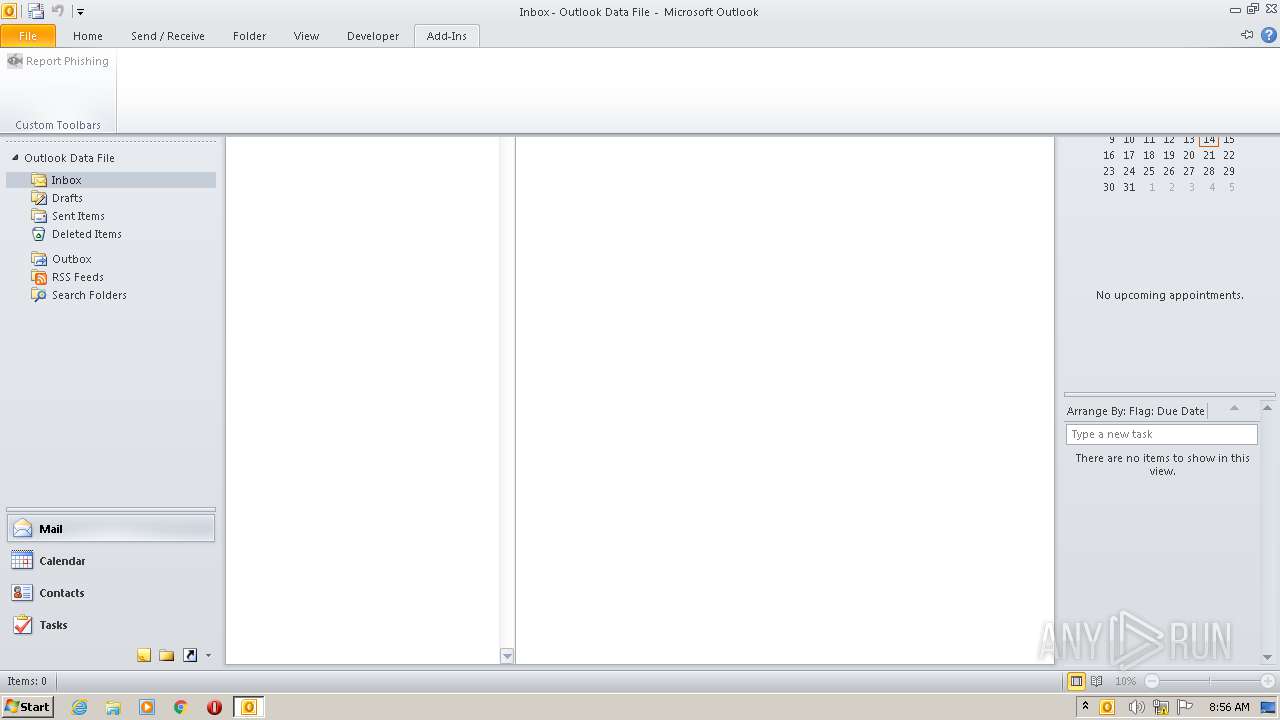Click the Outlook system tray icon
The height and width of the screenshot is (720, 1280).
click(x=1107, y=707)
